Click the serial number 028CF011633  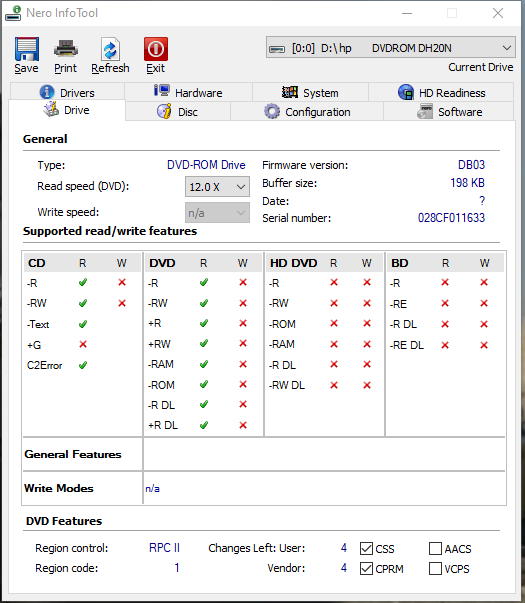[452, 218]
